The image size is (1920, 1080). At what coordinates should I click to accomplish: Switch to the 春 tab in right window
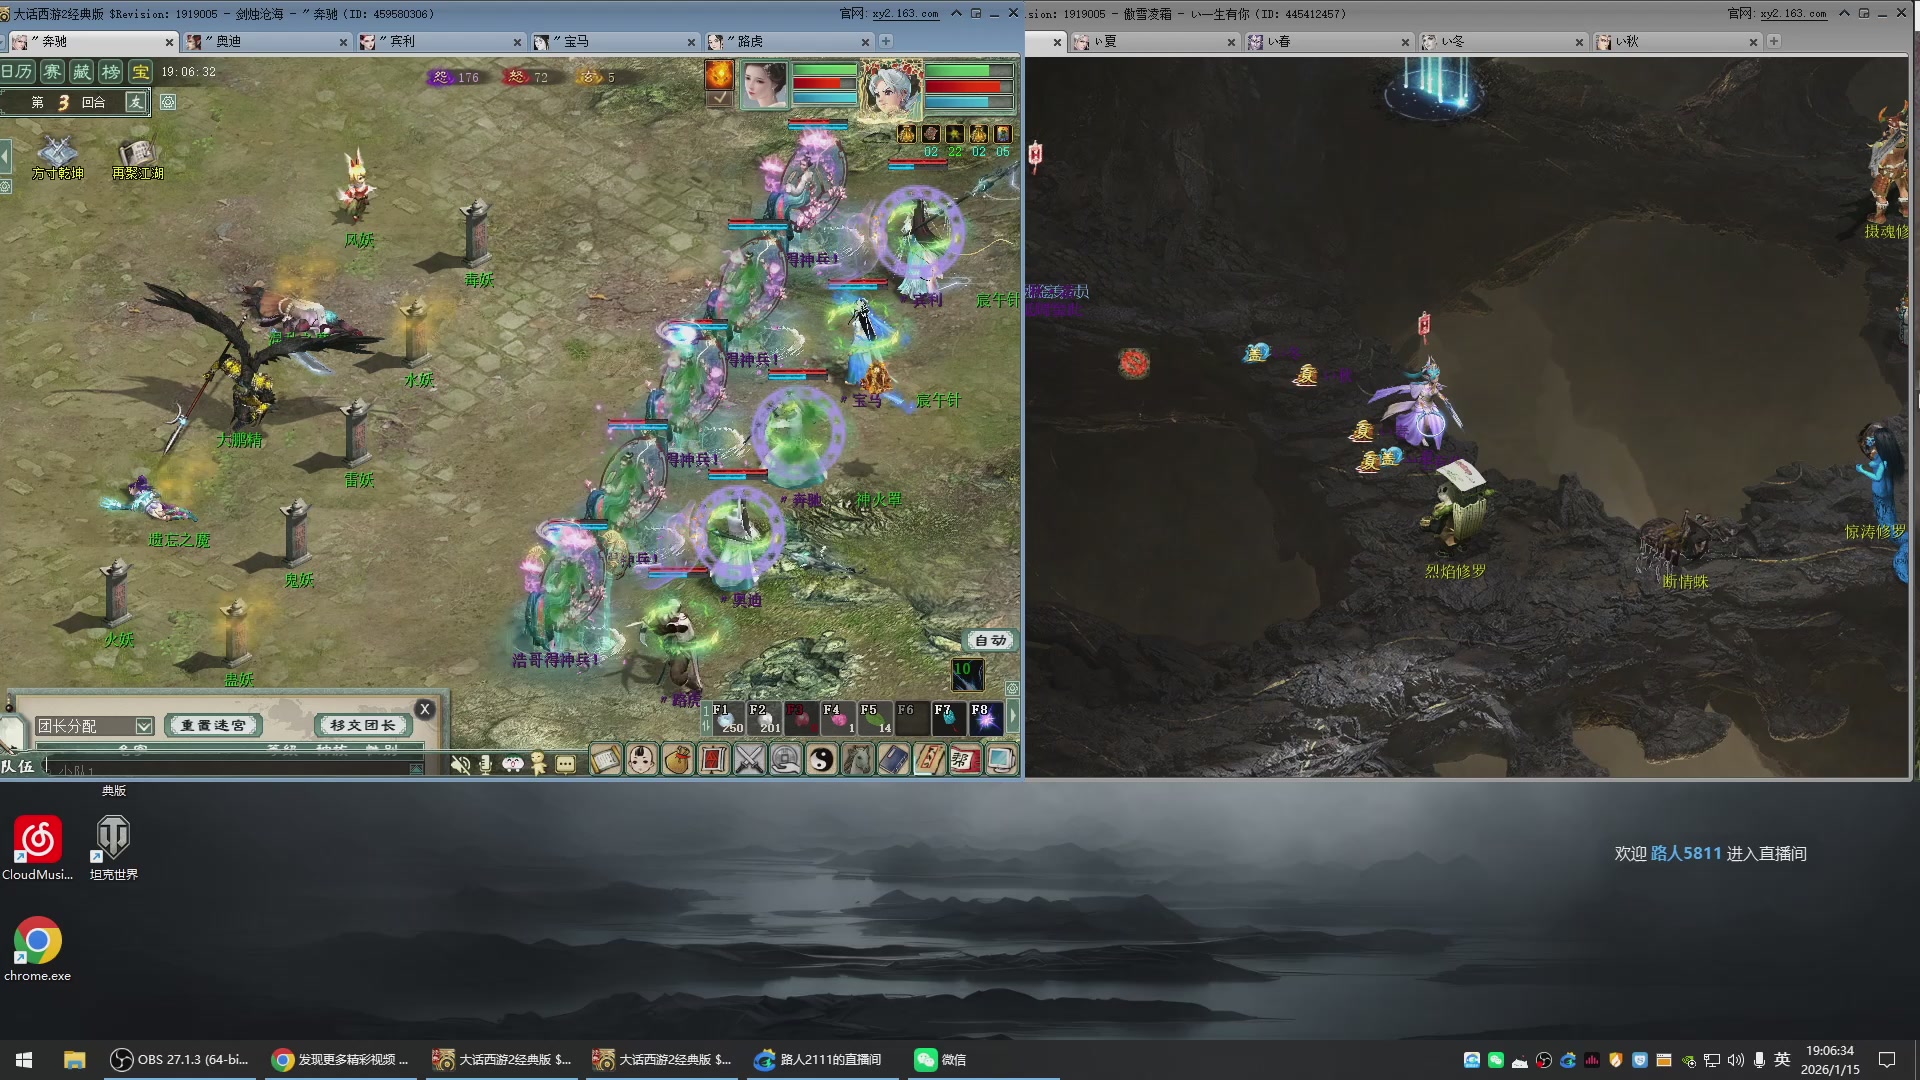pyautogui.click(x=1279, y=42)
